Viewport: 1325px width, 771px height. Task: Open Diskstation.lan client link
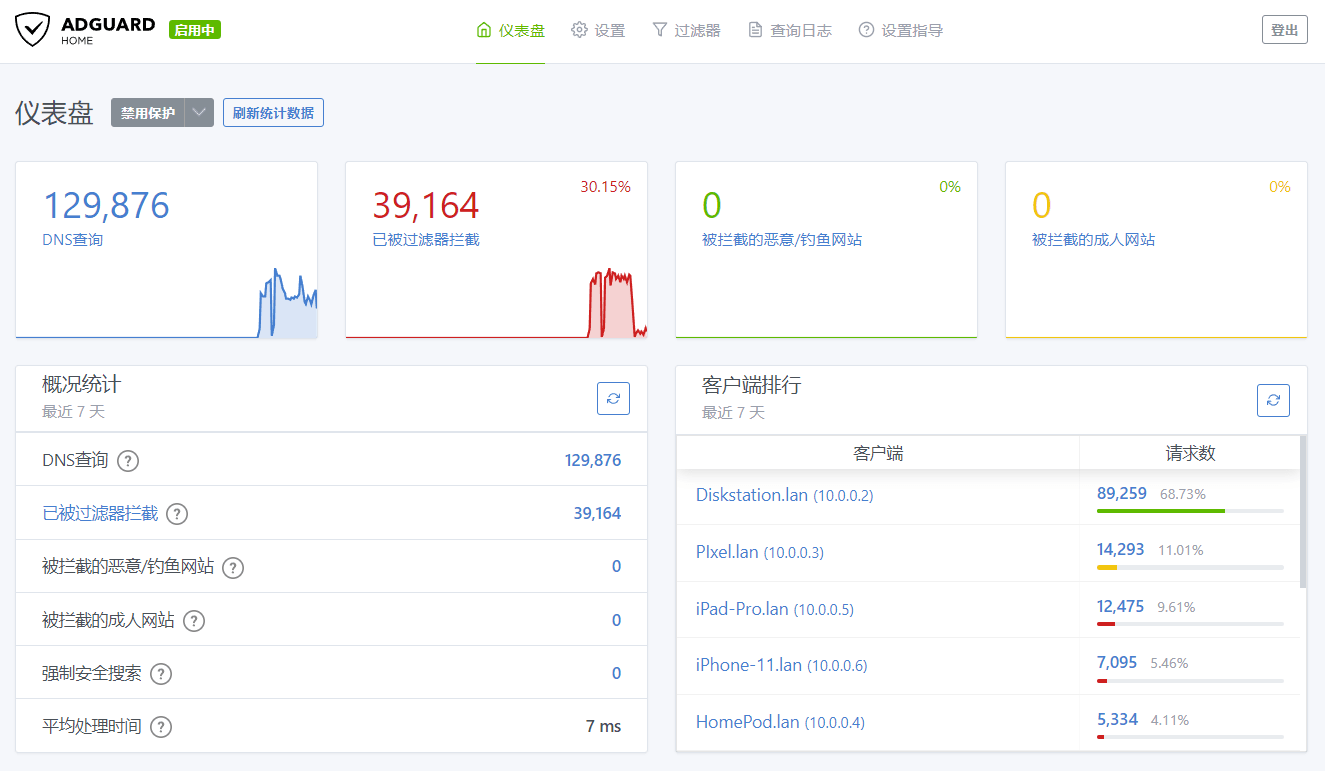click(751, 494)
